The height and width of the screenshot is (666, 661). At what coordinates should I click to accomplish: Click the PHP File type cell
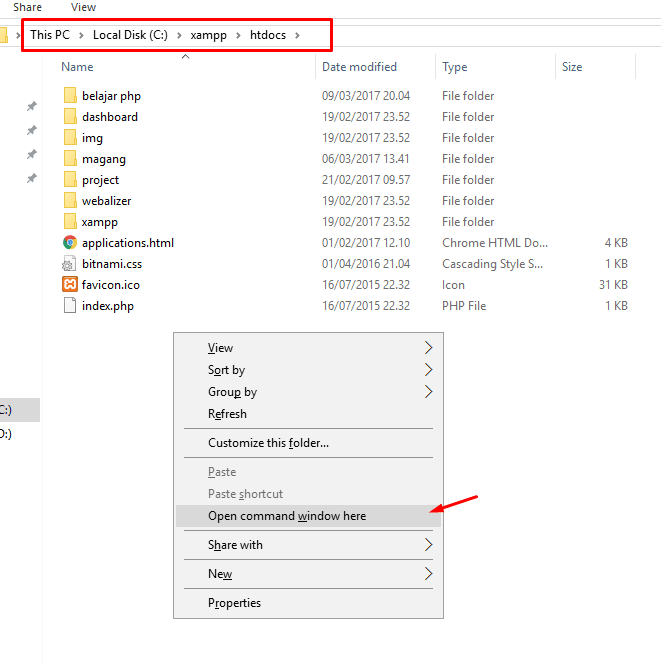point(464,306)
